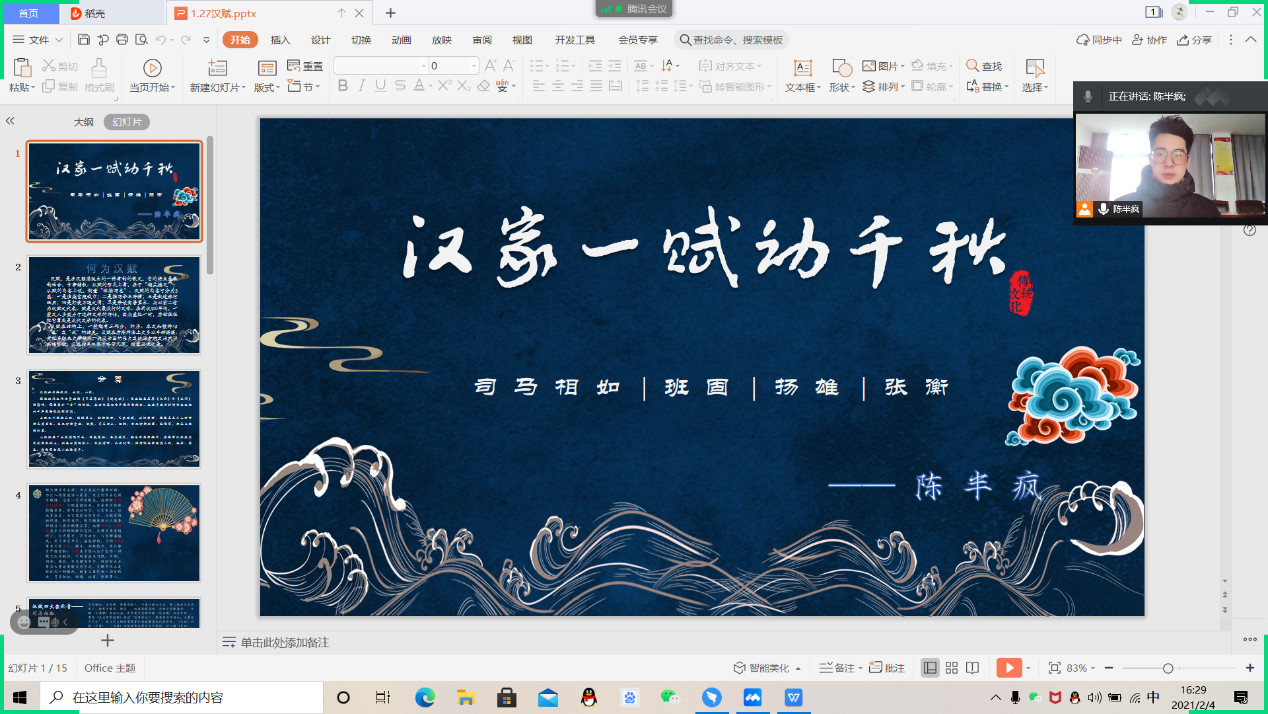This screenshot has width=1268, height=714.
Task: Click the New Slide (新建幻灯片) icon
Action: point(217,68)
